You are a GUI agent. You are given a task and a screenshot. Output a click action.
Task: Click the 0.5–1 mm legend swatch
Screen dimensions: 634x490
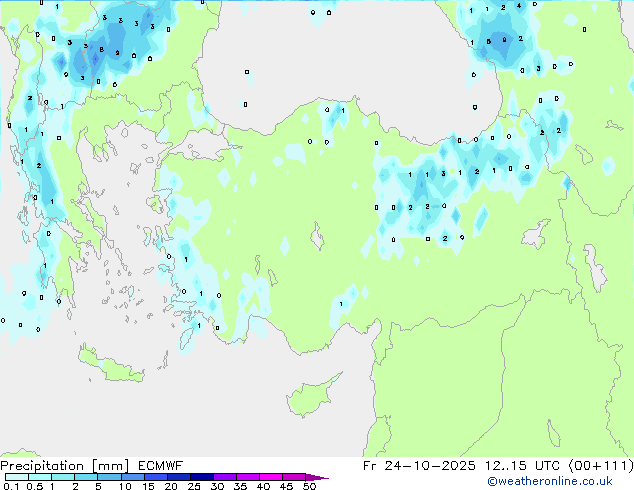[x=40, y=477]
